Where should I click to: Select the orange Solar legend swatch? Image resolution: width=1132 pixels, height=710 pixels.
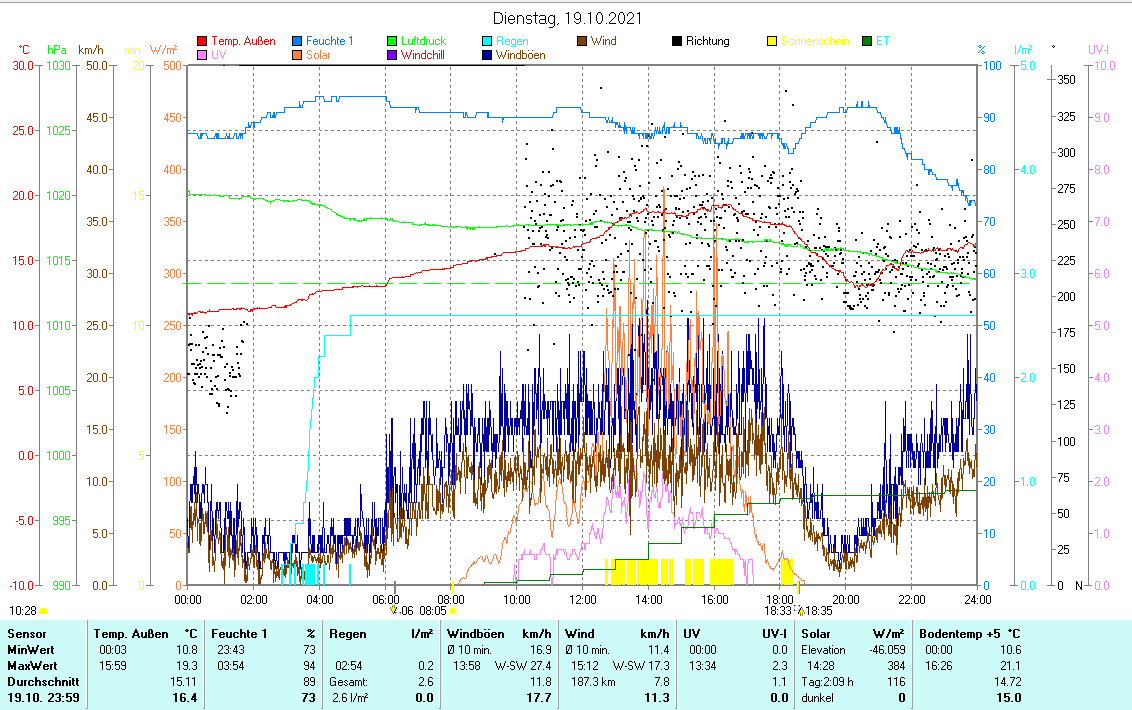(x=298, y=55)
